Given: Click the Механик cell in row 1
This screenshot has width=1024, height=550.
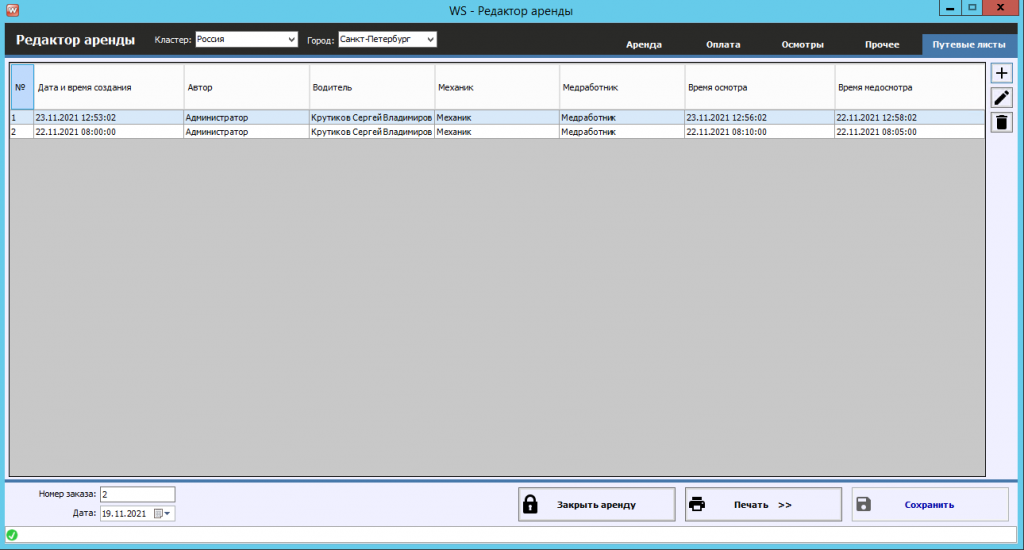Looking at the screenshot, I should [497, 118].
